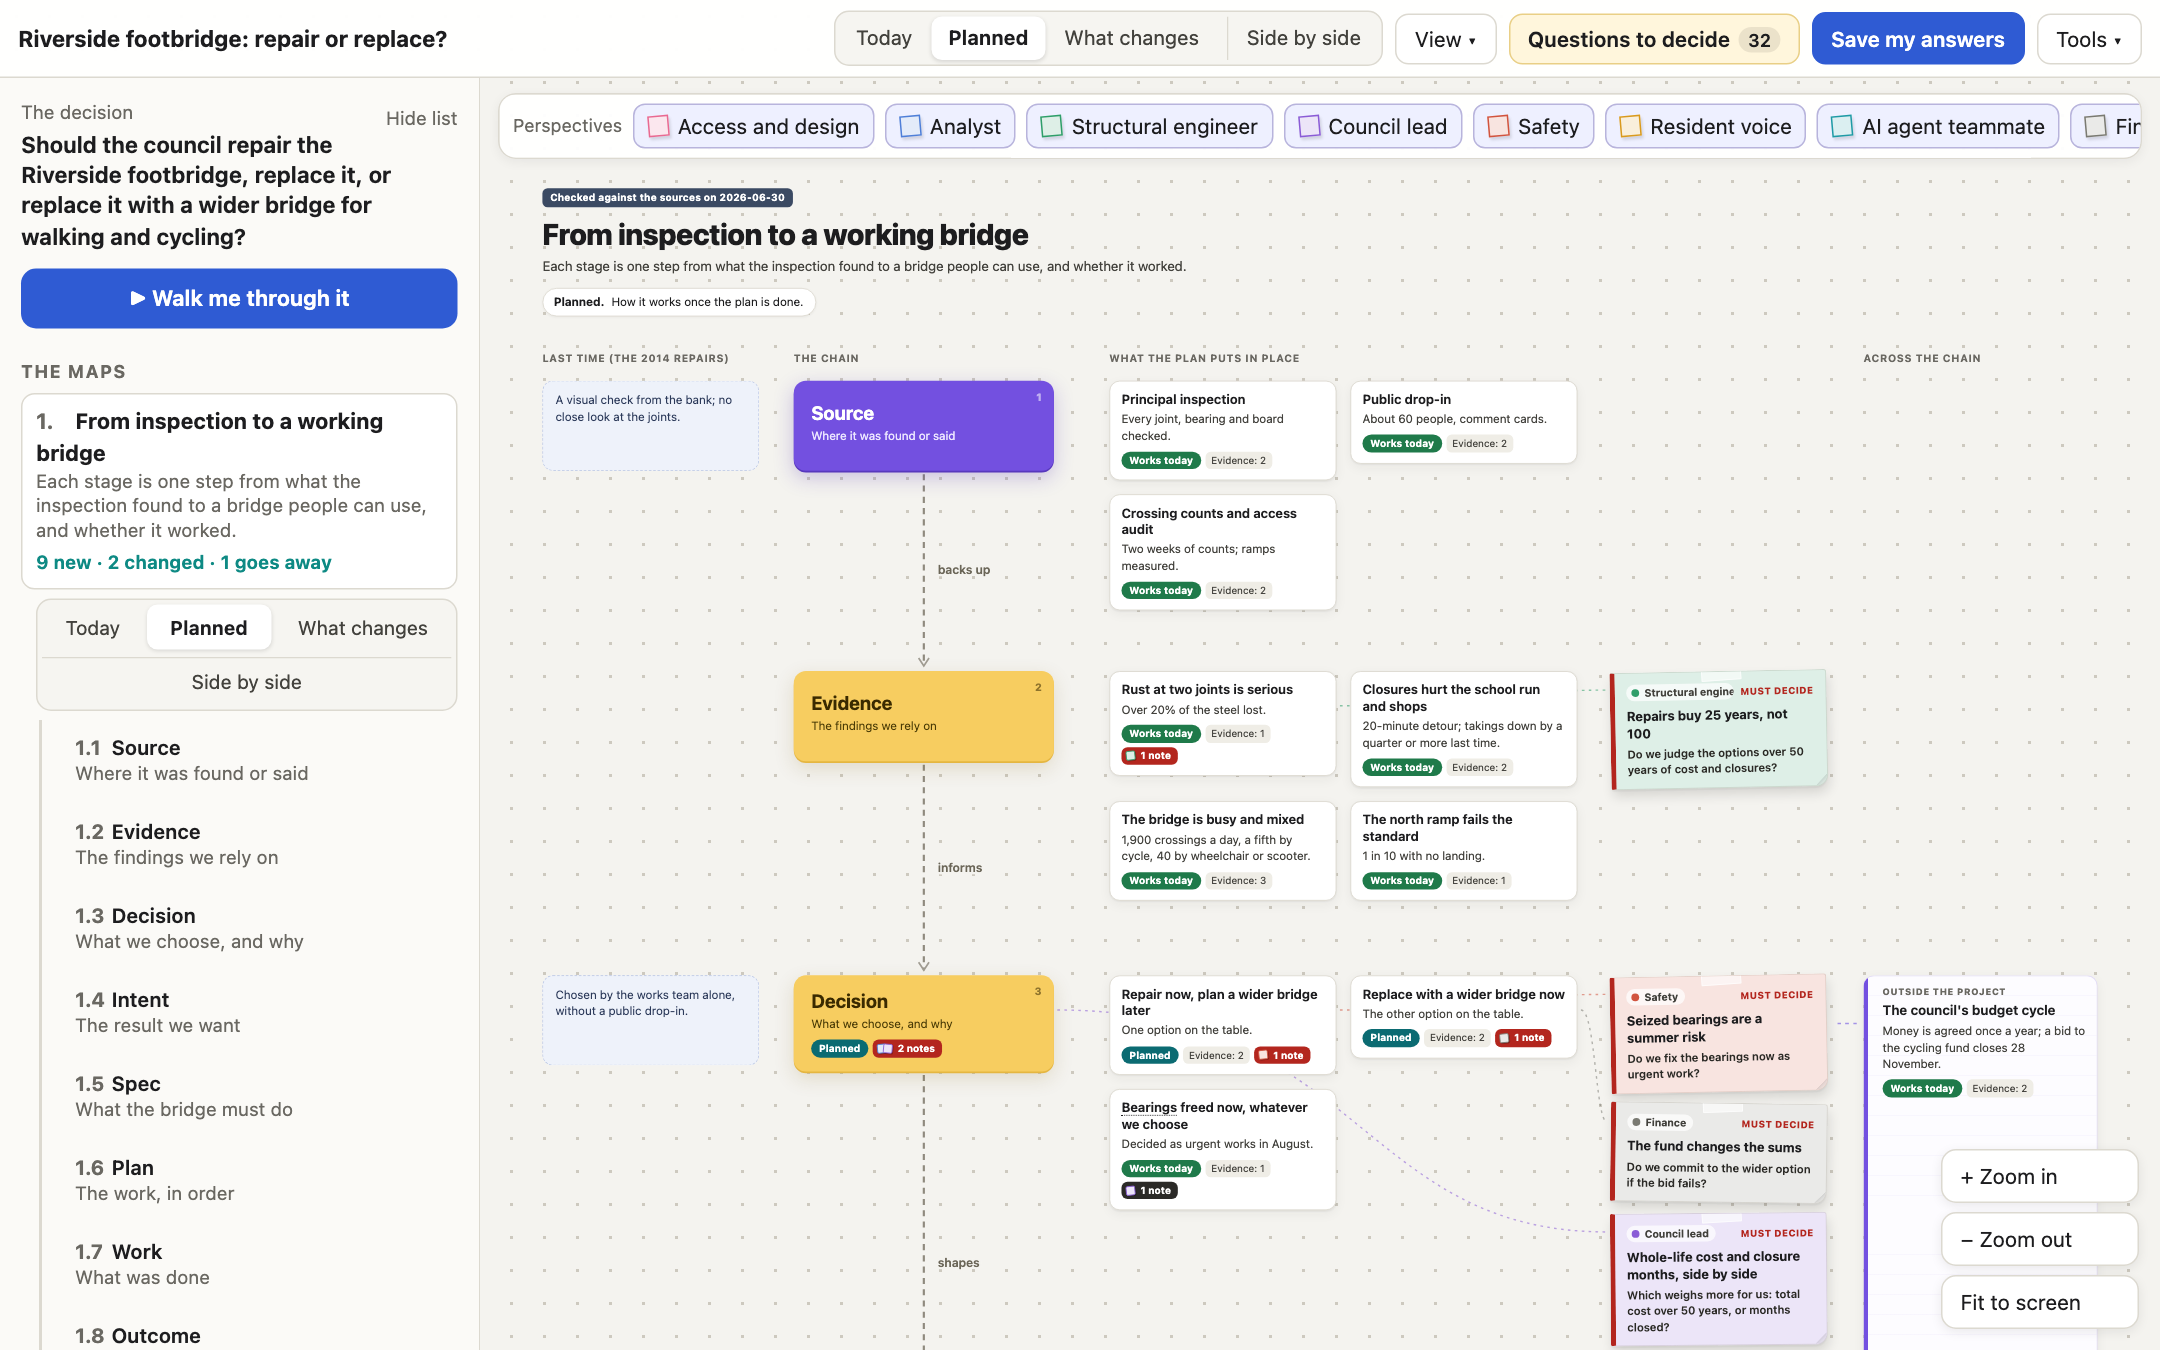Toggle the AI agent teammate perspective
The image size is (2160, 1350).
tap(1937, 127)
